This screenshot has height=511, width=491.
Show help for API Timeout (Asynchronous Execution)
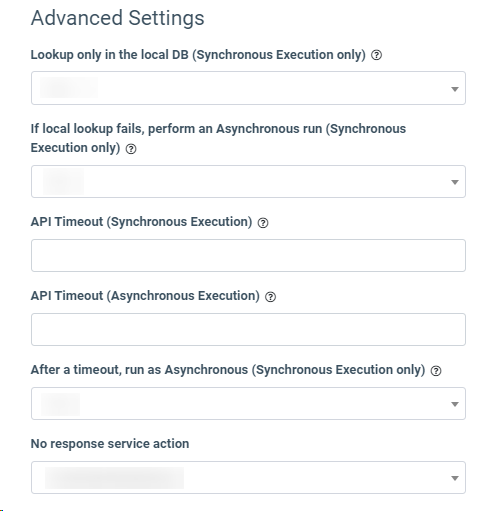[x=270, y=297]
